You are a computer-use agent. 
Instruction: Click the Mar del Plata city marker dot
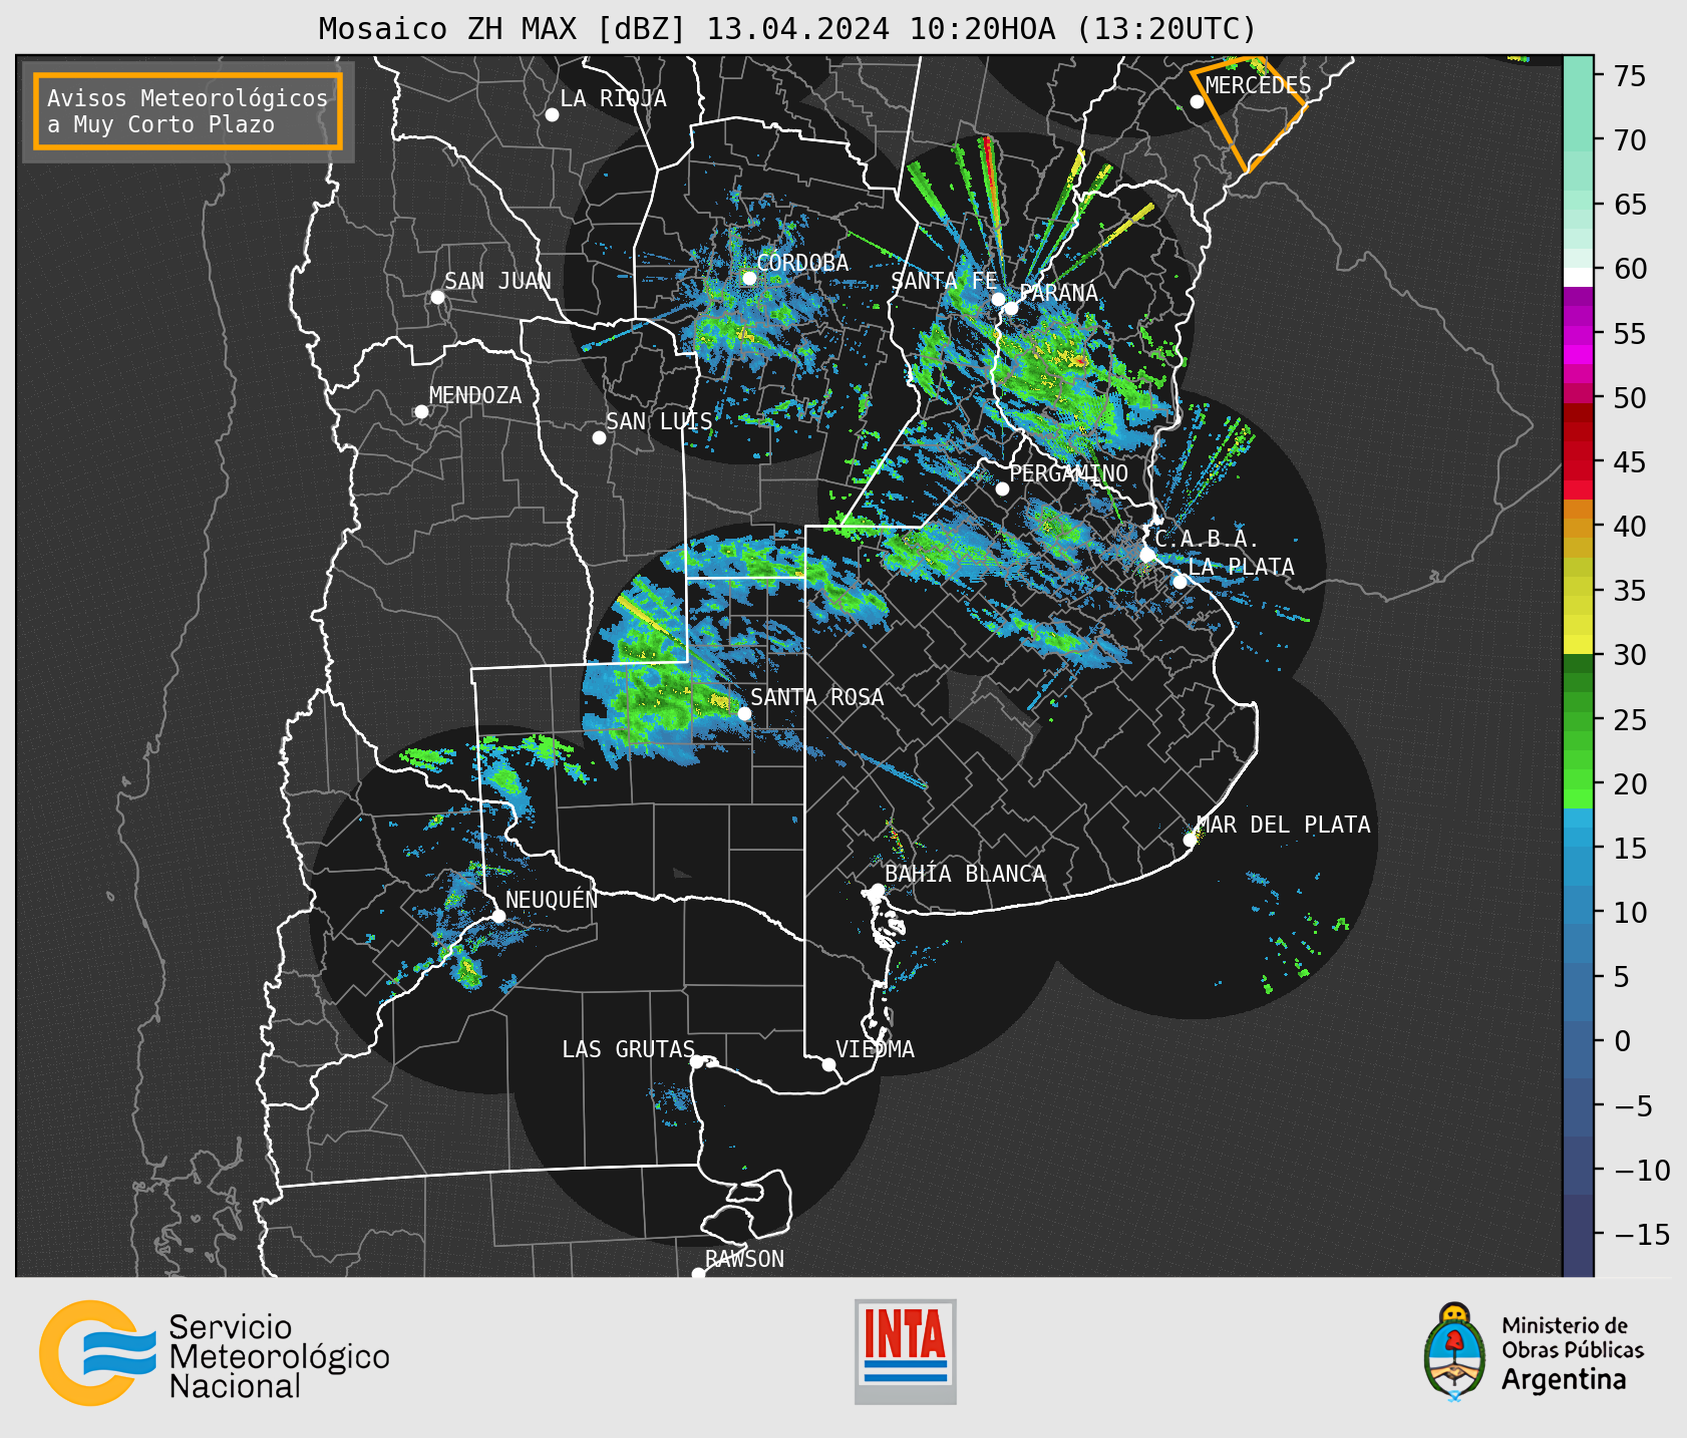pyautogui.click(x=1190, y=840)
